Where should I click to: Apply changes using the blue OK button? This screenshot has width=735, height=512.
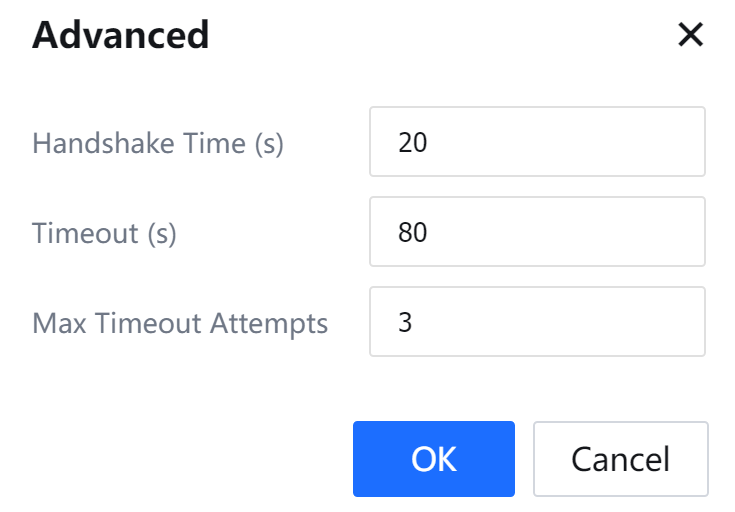pos(433,459)
